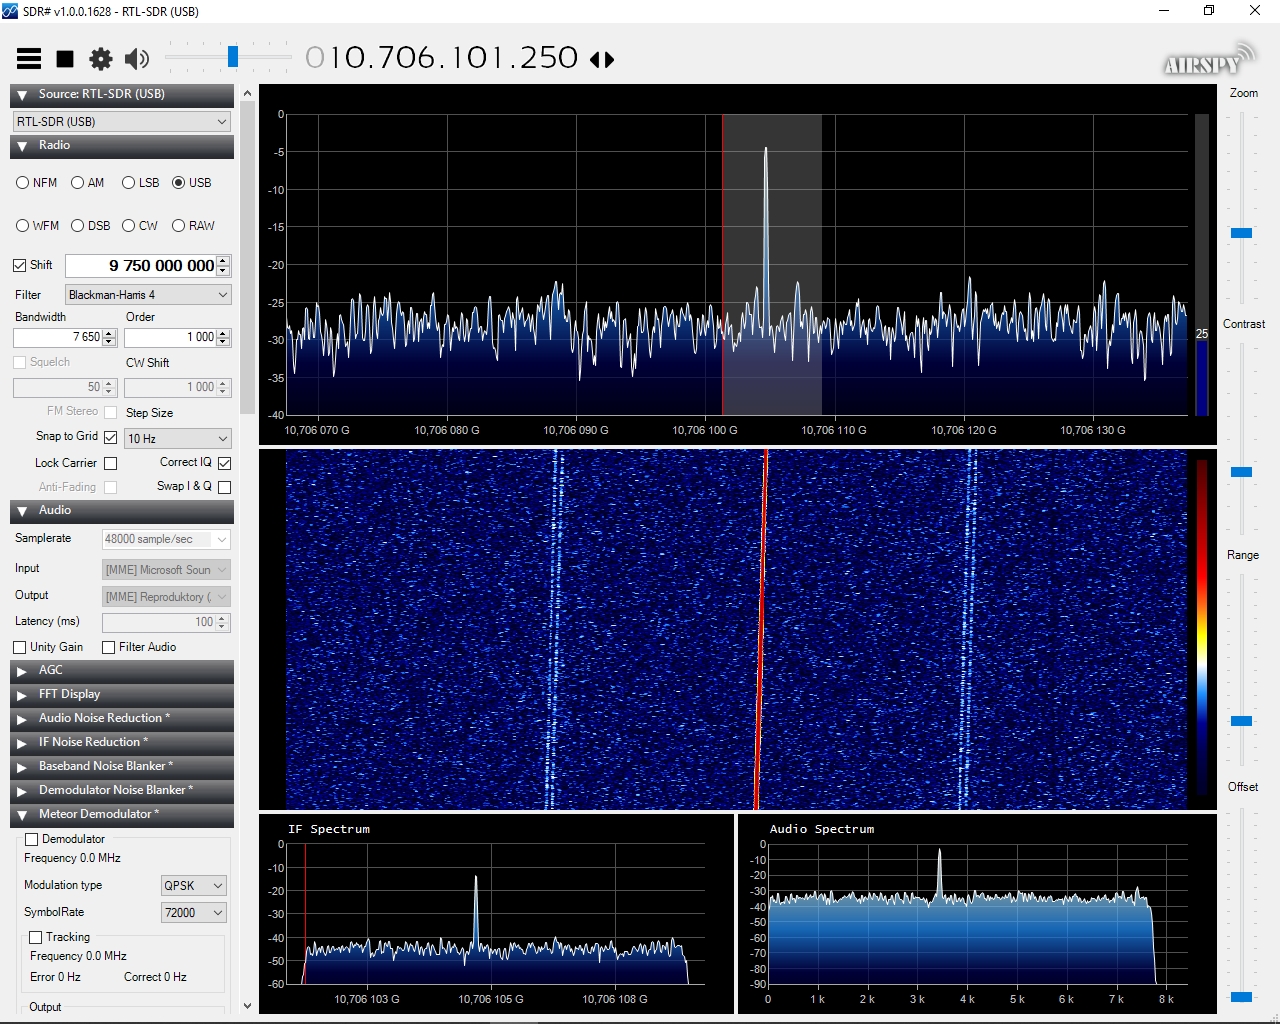Open the settings gear configuration

pyautogui.click(x=101, y=59)
